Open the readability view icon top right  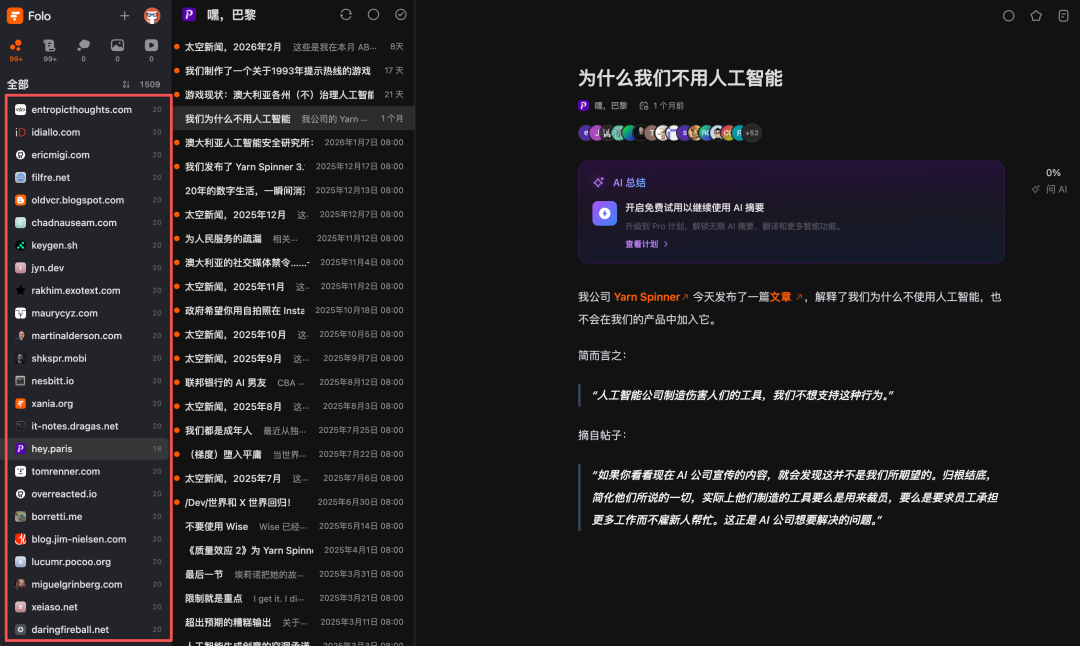(x=1063, y=15)
